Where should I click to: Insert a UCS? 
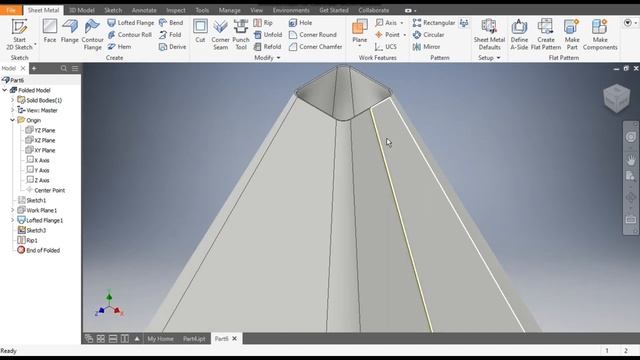[386, 47]
